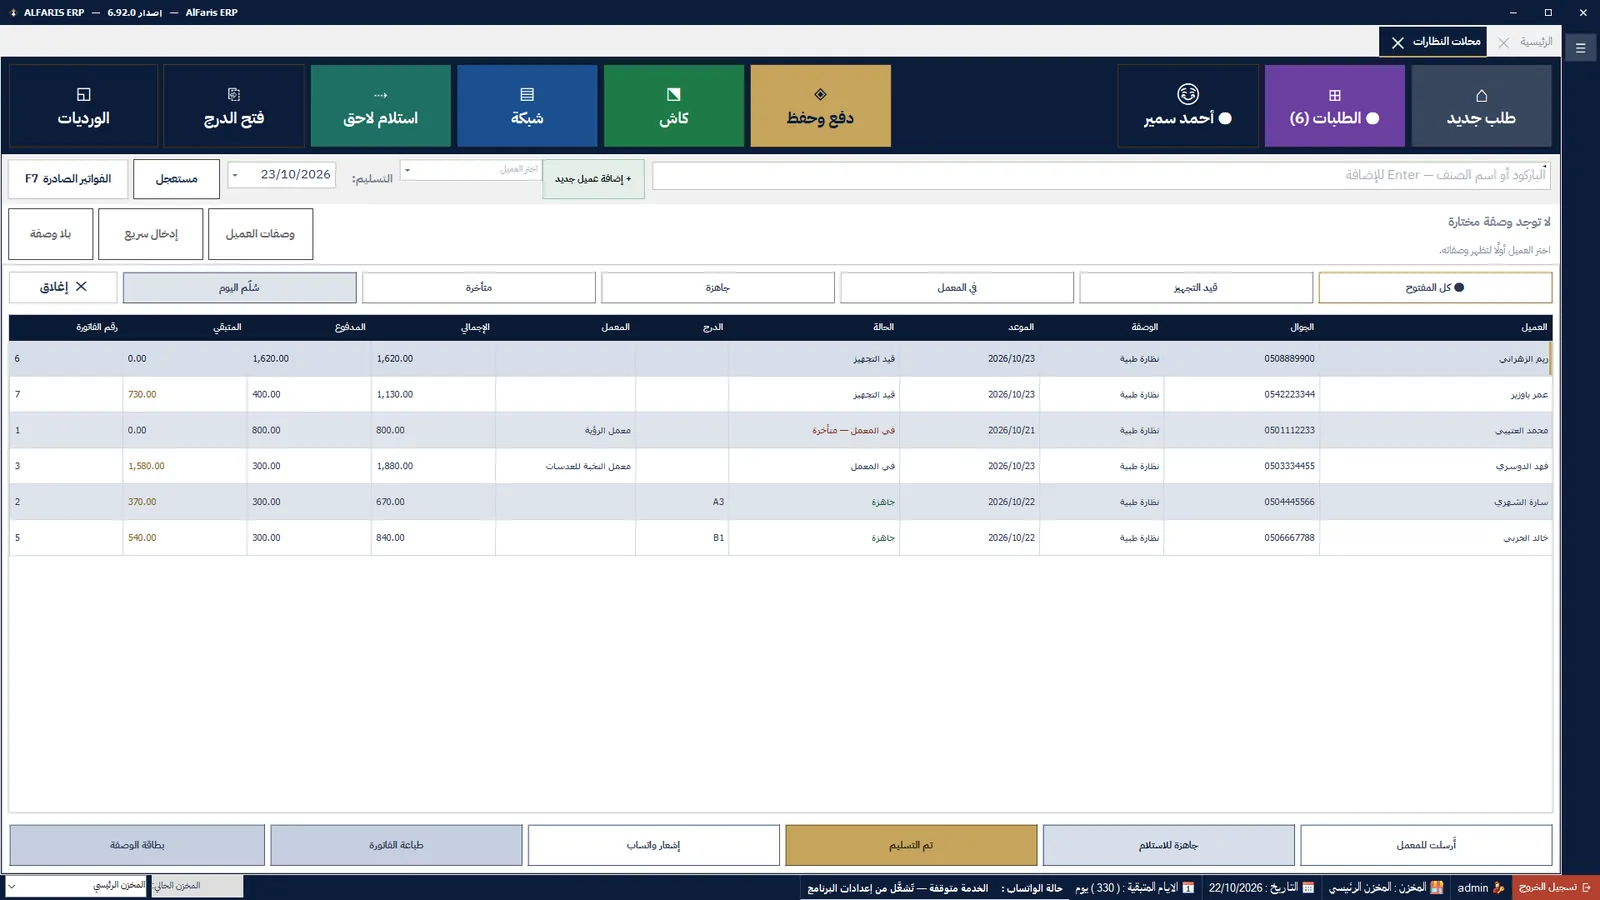Switch to the الرئيسية tab

(1536, 41)
